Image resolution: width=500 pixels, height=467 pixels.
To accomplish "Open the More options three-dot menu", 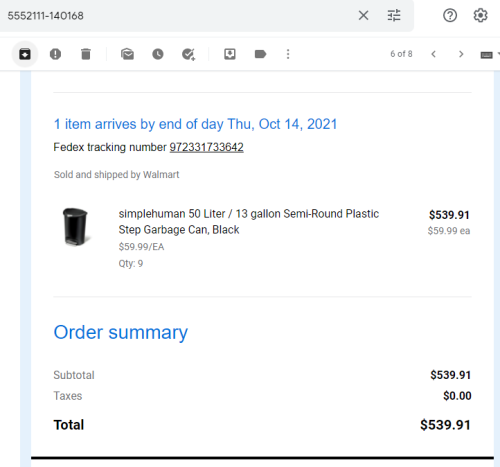I will [288, 54].
